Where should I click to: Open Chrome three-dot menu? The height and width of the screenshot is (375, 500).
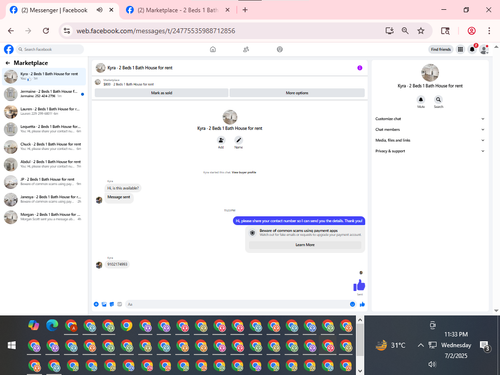click(x=489, y=31)
